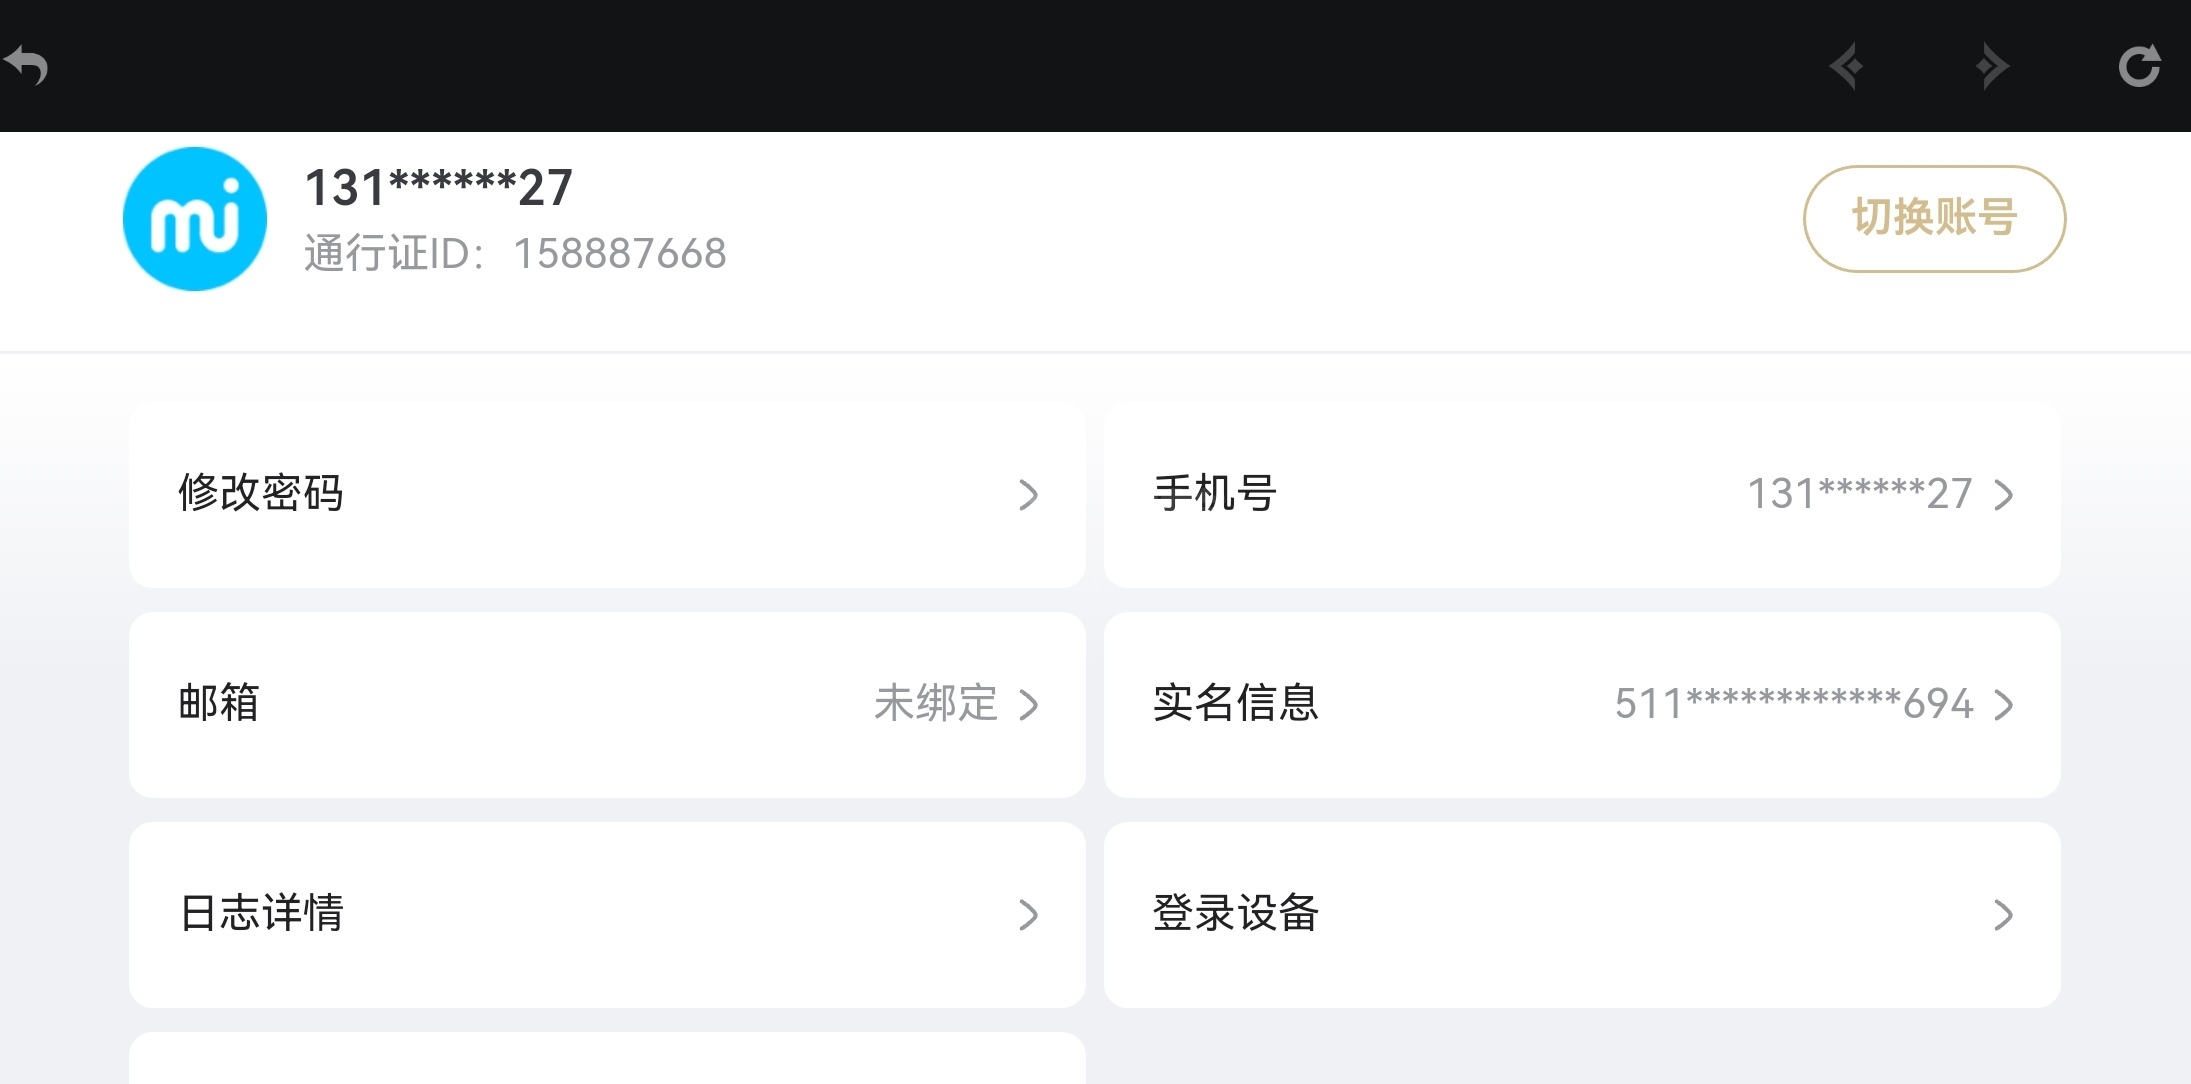Image resolution: width=2191 pixels, height=1084 pixels.
Task: Open 登录设备 row
Action: pos(1582,915)
